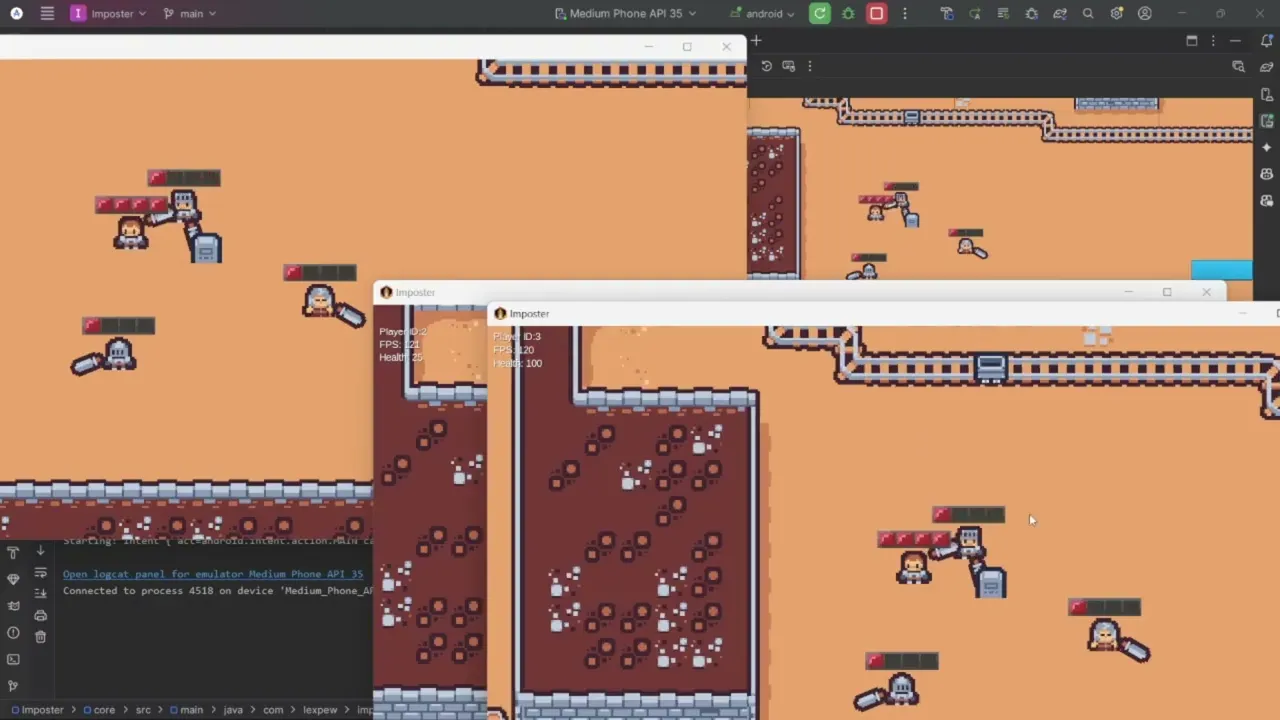The width and height of the screenshot is (1280, 720).
Task: Toggle the emulator window mode icon
Action: pyautogui.click(x=1191, y=41)
